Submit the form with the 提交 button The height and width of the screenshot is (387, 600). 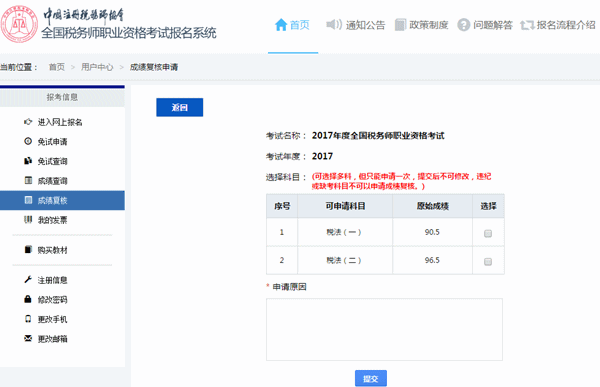coord(370,379)
